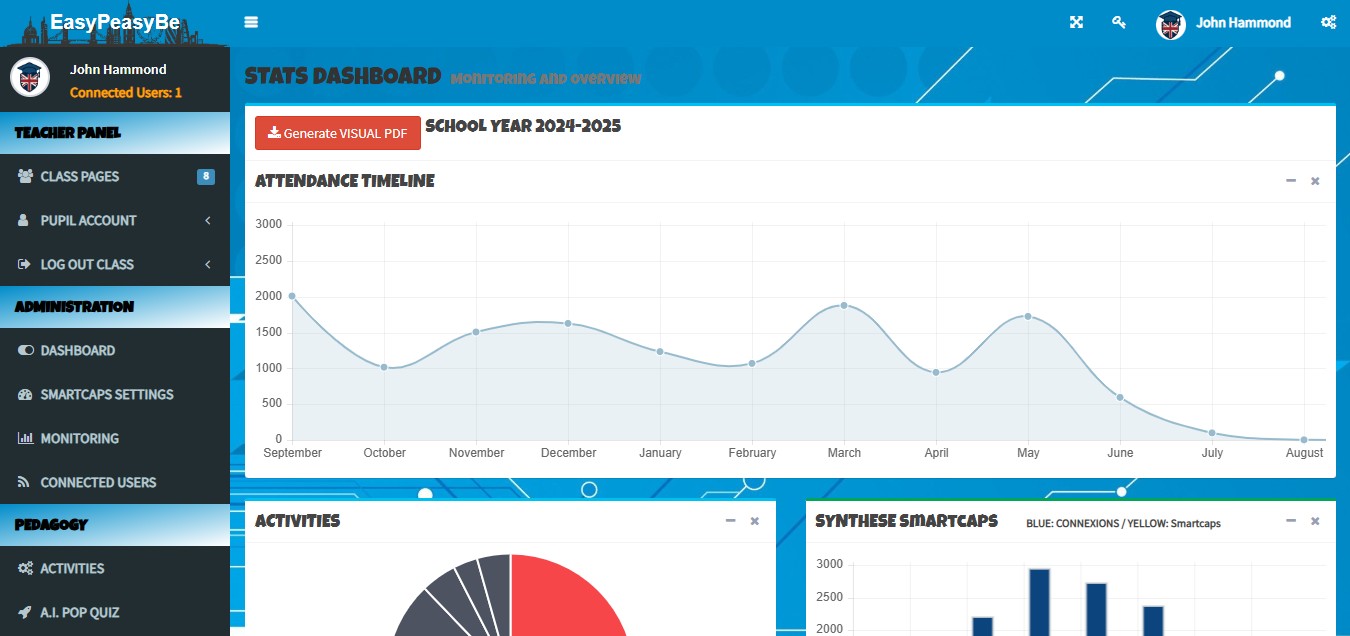Expand the Pupil Account submenu
The image size is (1350, 636).
click(x=207, y=220)
